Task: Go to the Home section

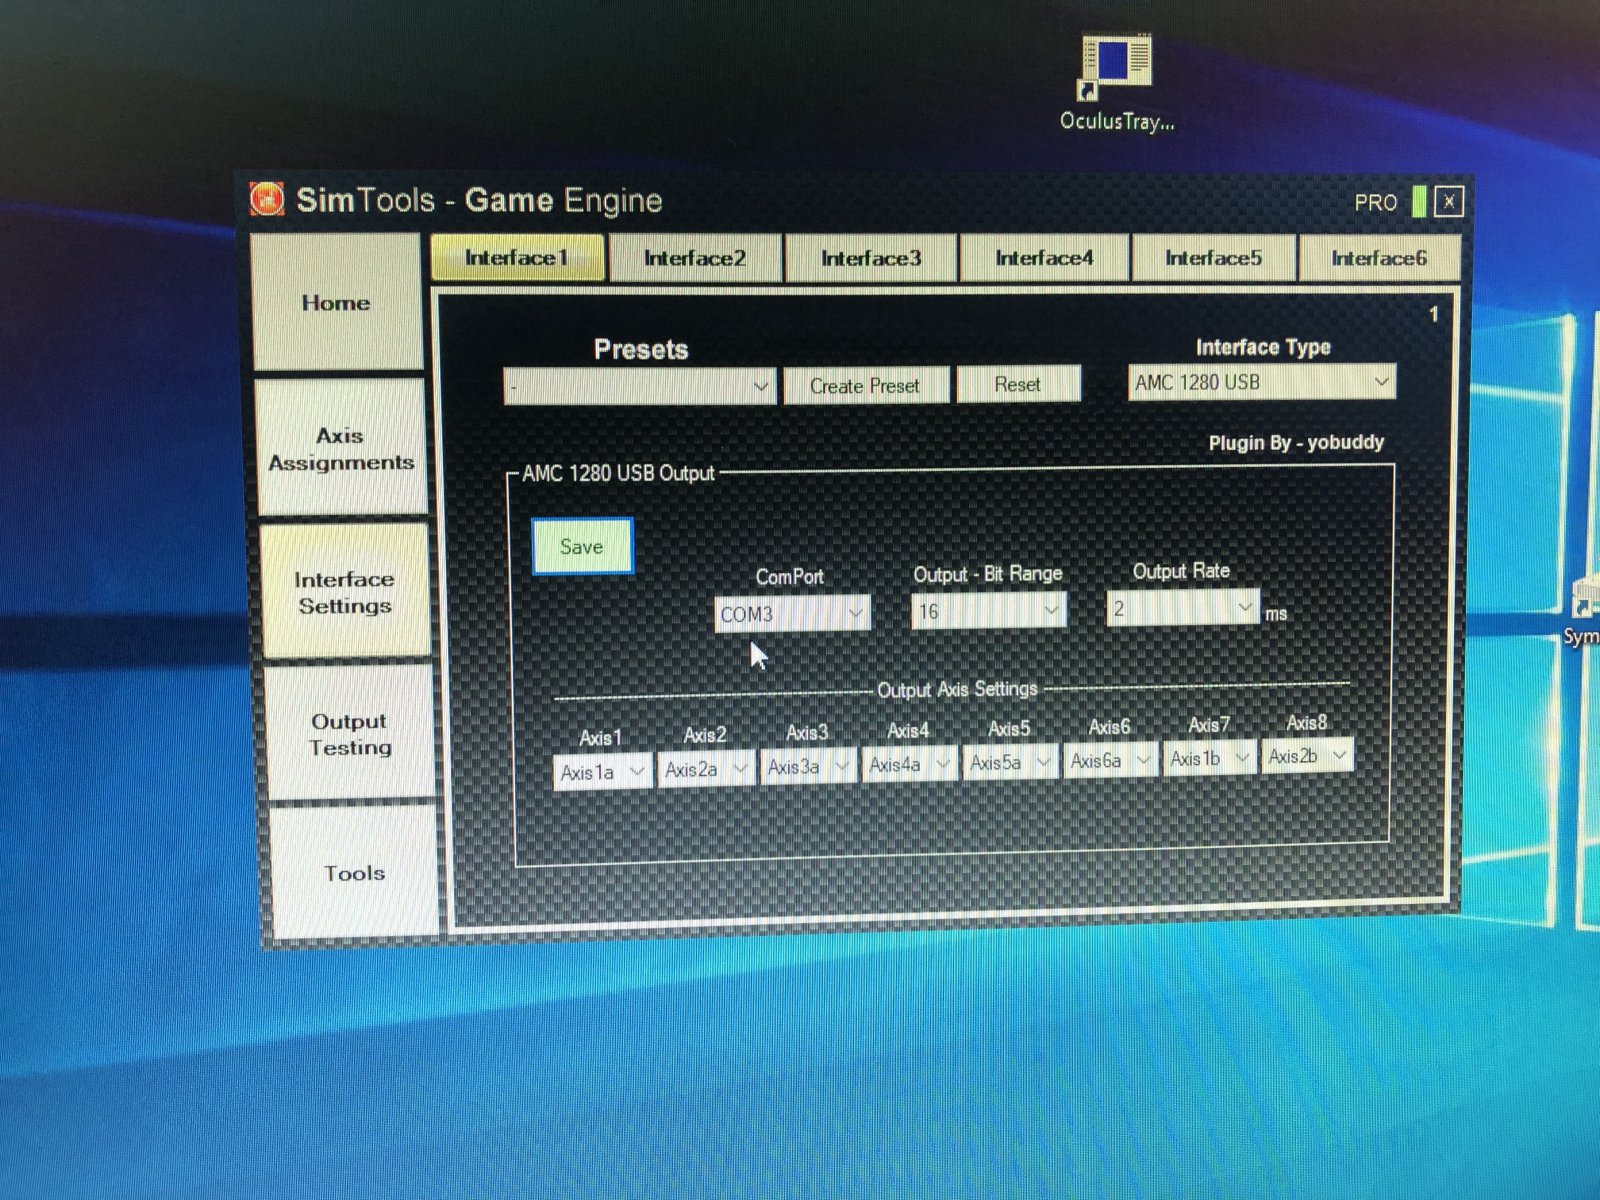Action: [336, 302]
